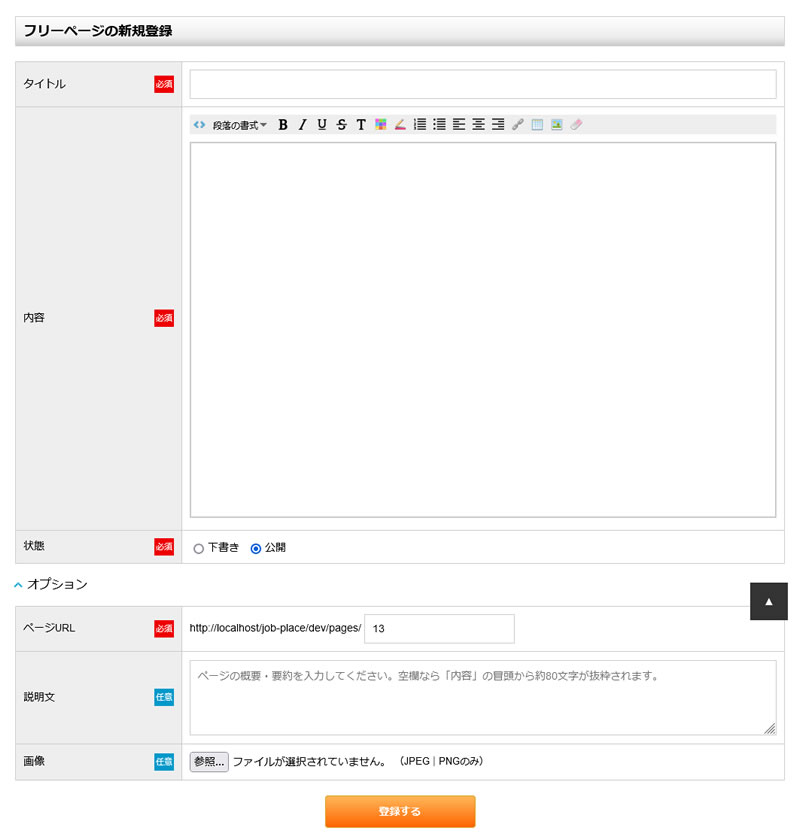The image size is (800, 840).
Task: Apply strikethrough formatting to text
Action: coord(342,125)
